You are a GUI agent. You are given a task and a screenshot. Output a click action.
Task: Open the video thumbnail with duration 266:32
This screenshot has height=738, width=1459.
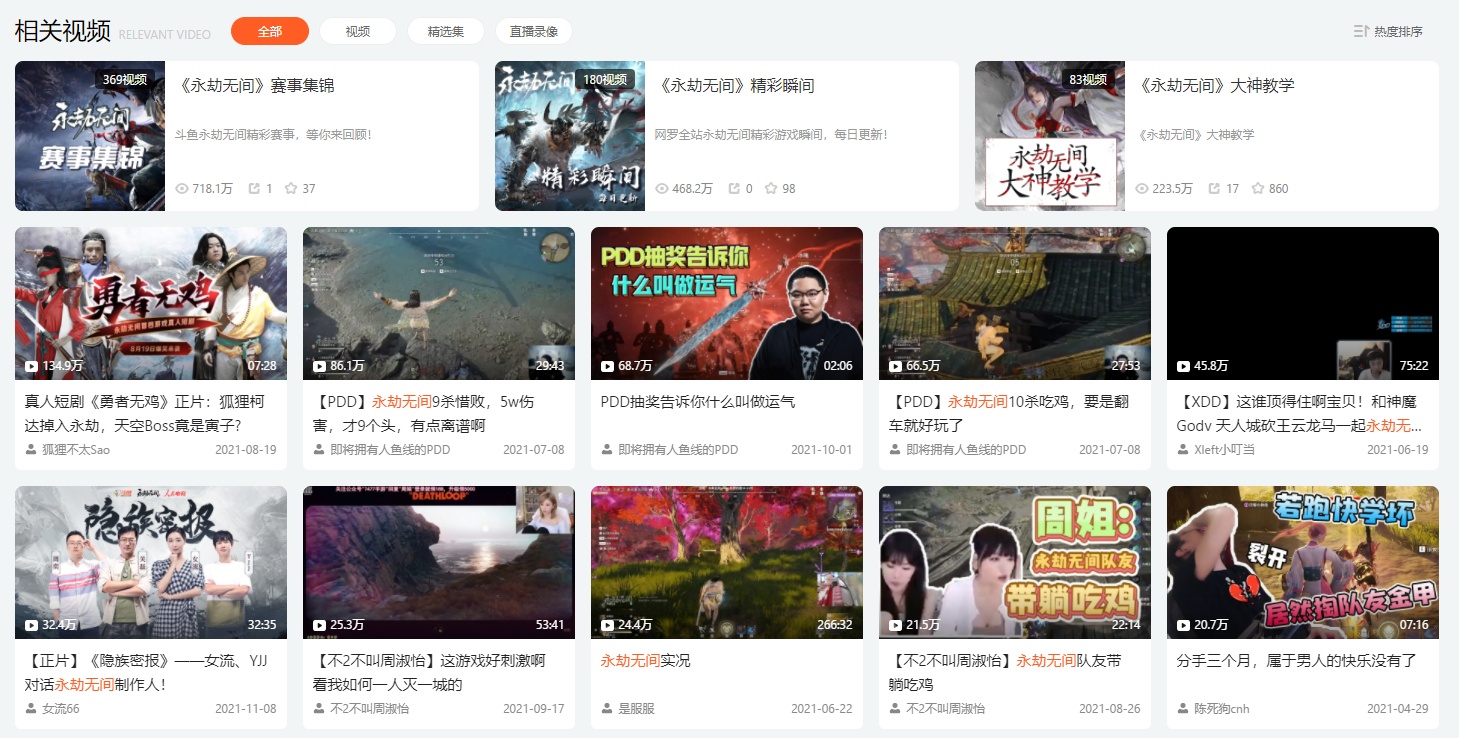point(727,562)
